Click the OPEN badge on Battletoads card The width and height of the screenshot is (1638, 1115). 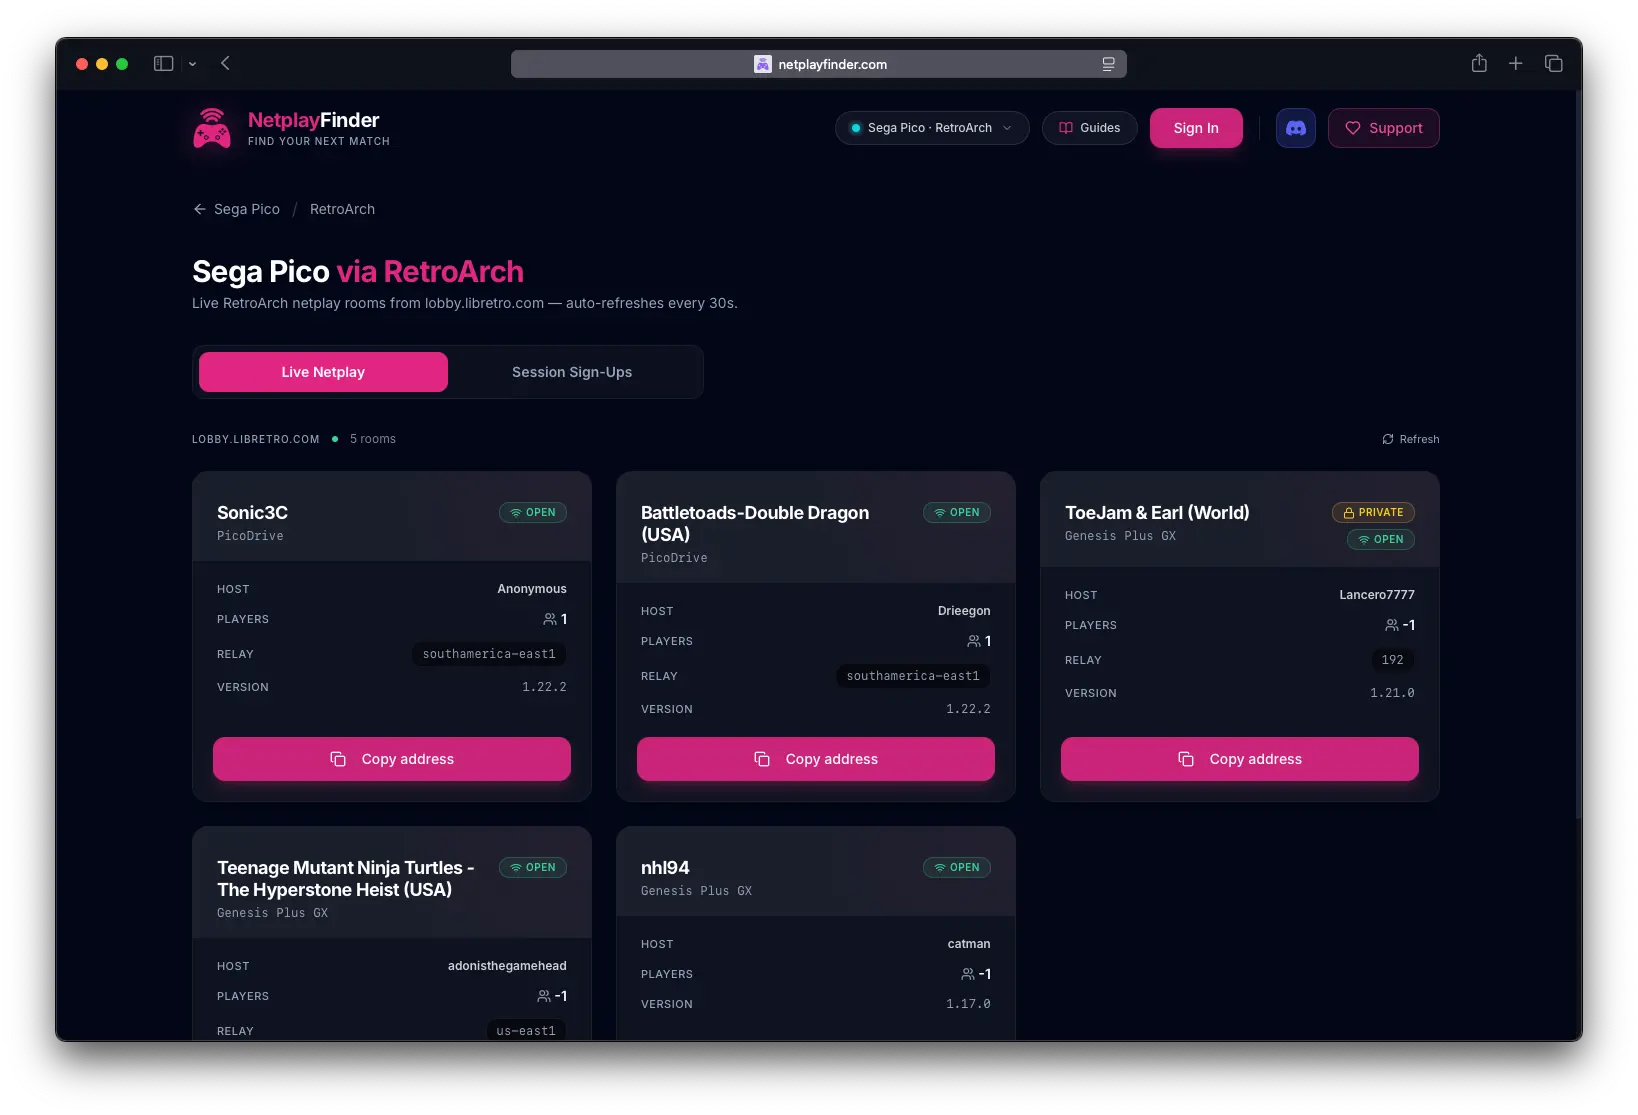(x=957, y=512)
